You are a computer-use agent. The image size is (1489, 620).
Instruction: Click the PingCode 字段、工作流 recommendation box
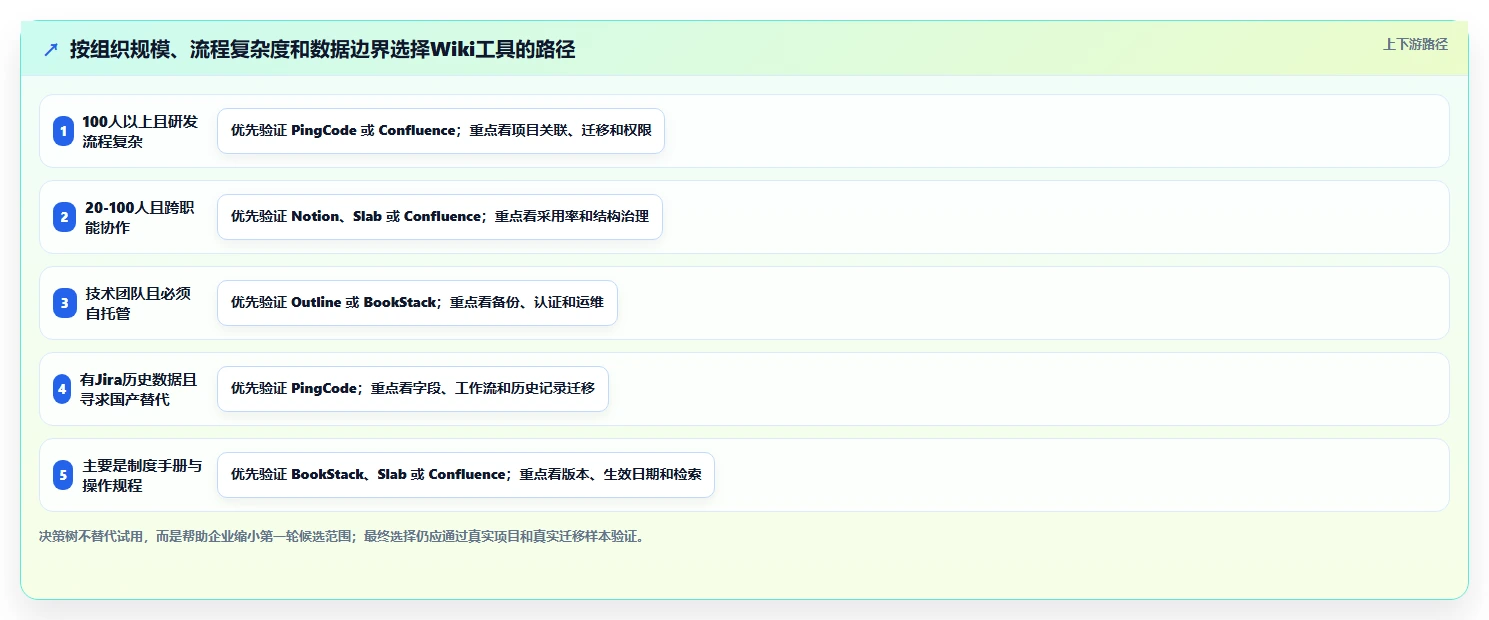coord(413,389)
